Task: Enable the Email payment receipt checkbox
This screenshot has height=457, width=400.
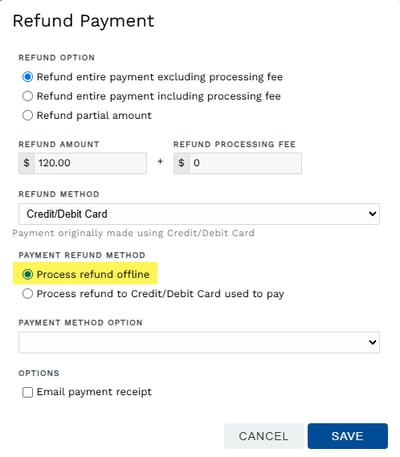Action: coord(27,392)
